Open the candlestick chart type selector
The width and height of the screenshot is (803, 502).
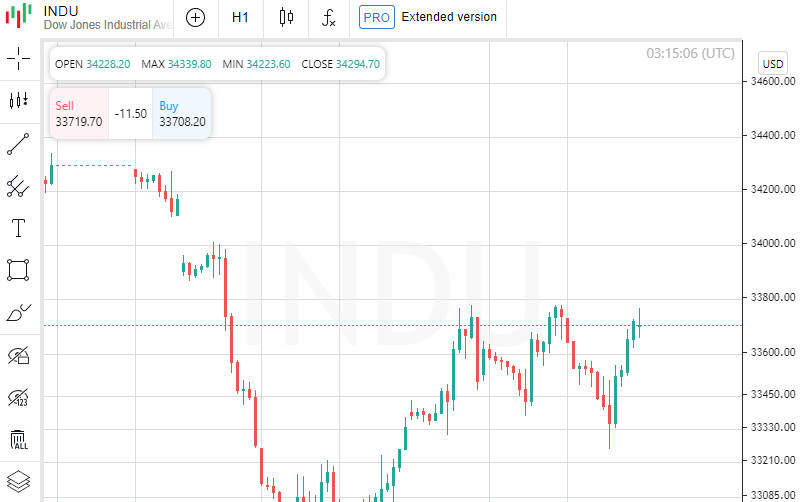click(x=287, y=17)
